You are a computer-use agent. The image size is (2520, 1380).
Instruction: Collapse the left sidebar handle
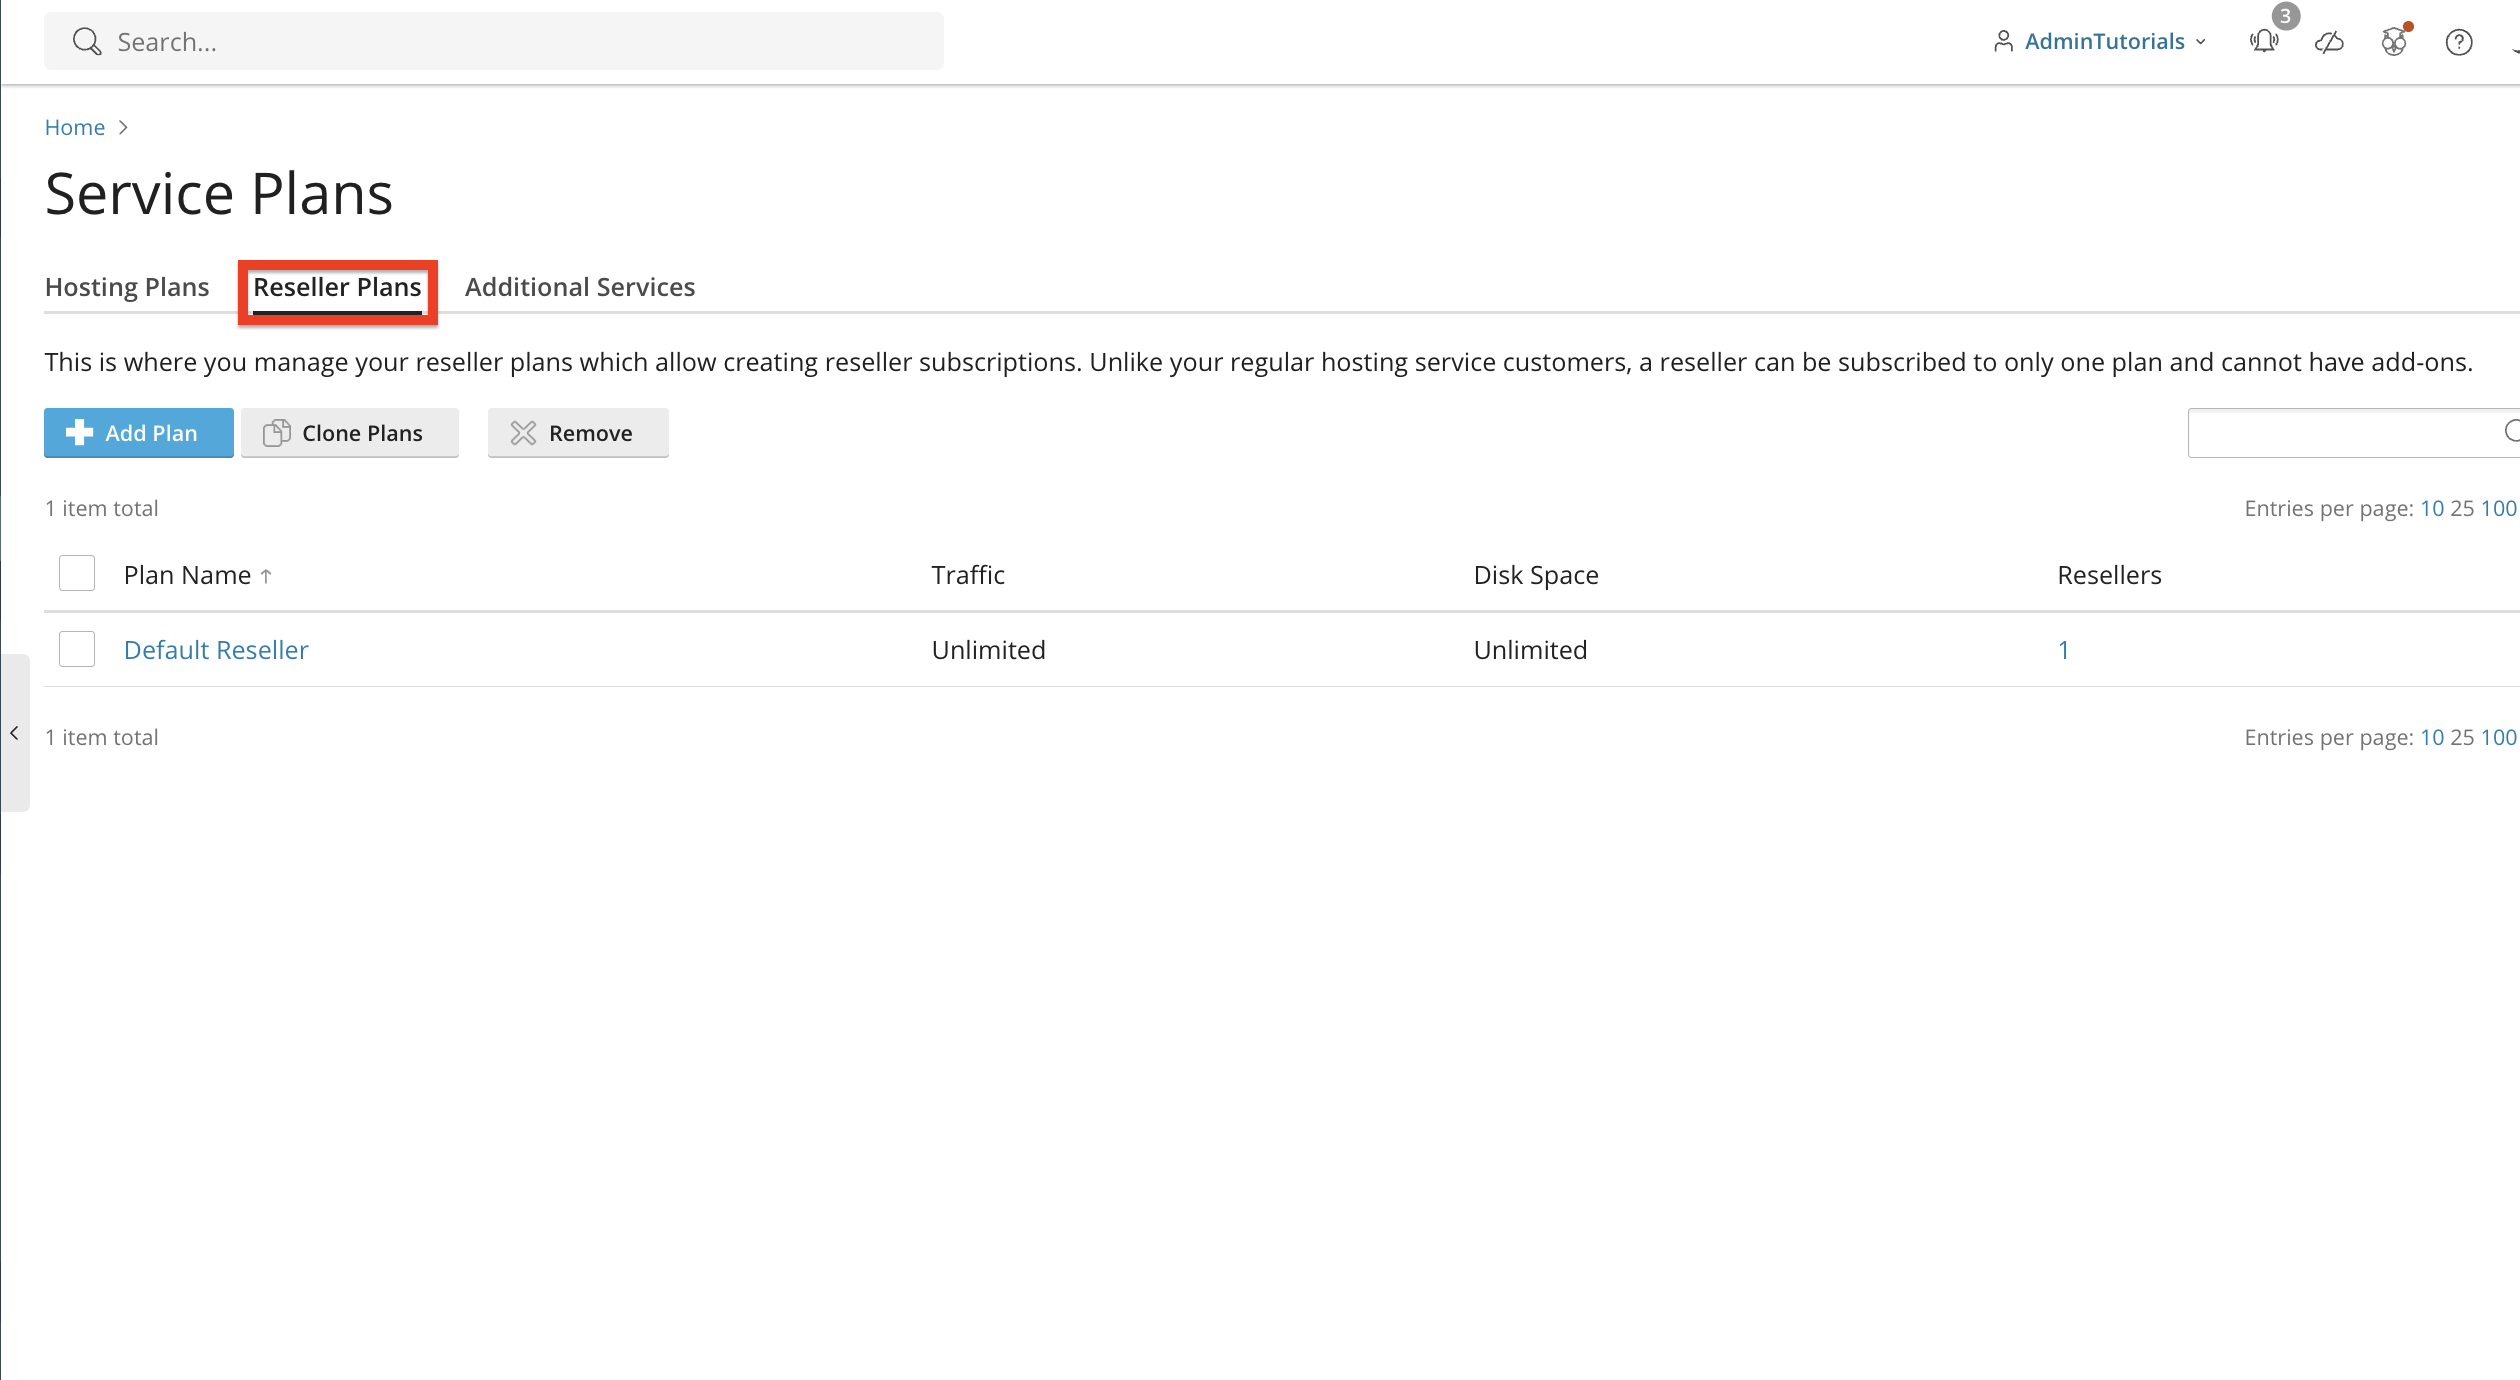(x=15, y=733)
